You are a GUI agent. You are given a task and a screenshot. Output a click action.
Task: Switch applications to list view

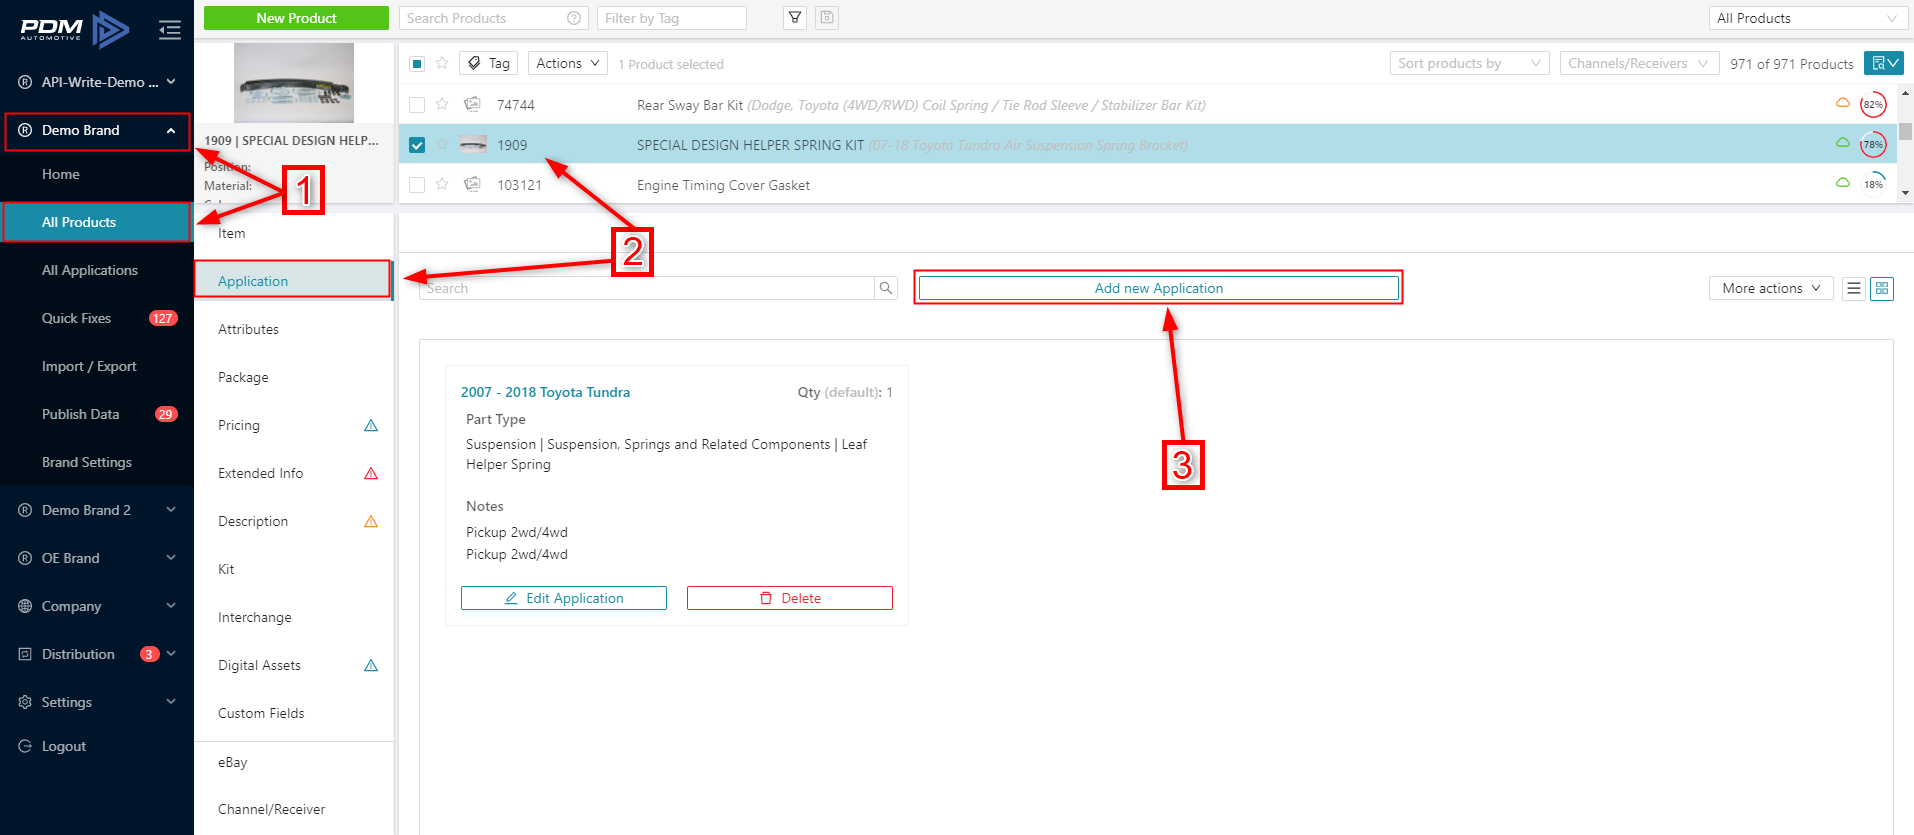point(1854,288)
